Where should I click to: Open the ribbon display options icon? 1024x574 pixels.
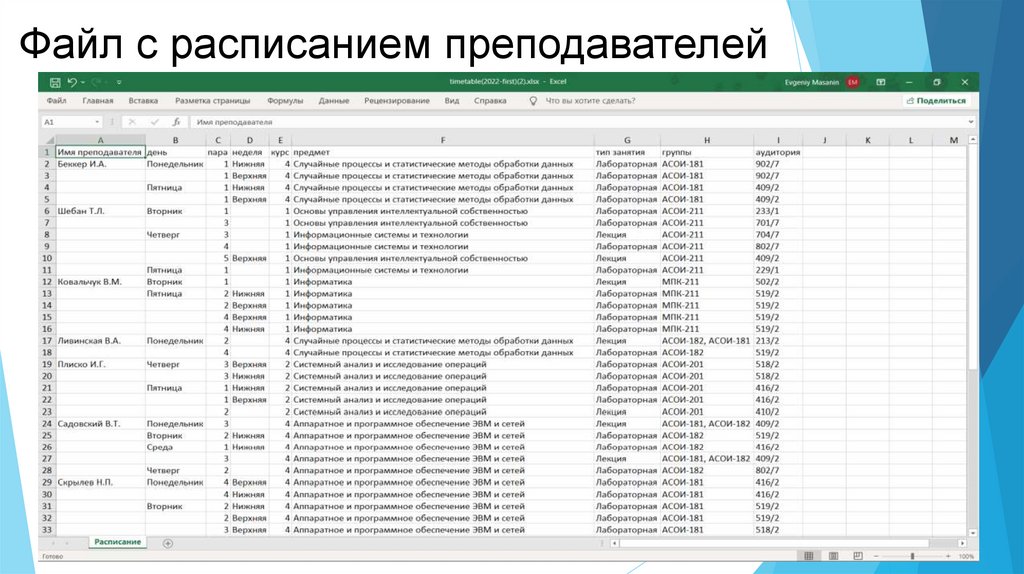880,82
